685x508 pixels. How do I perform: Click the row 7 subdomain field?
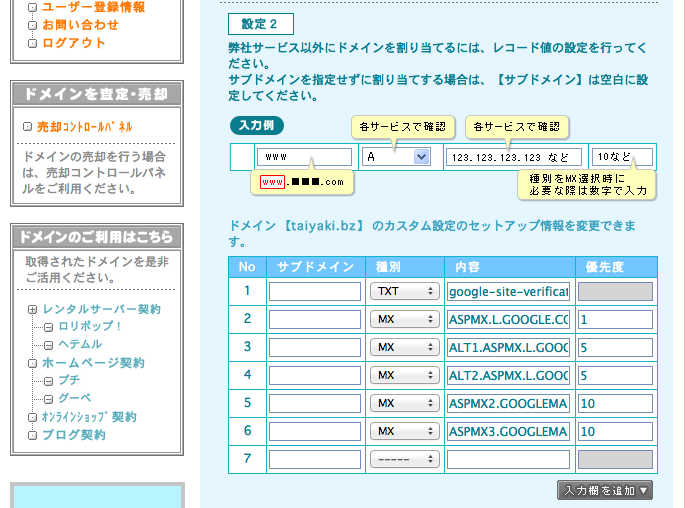[x=315, y=459]
